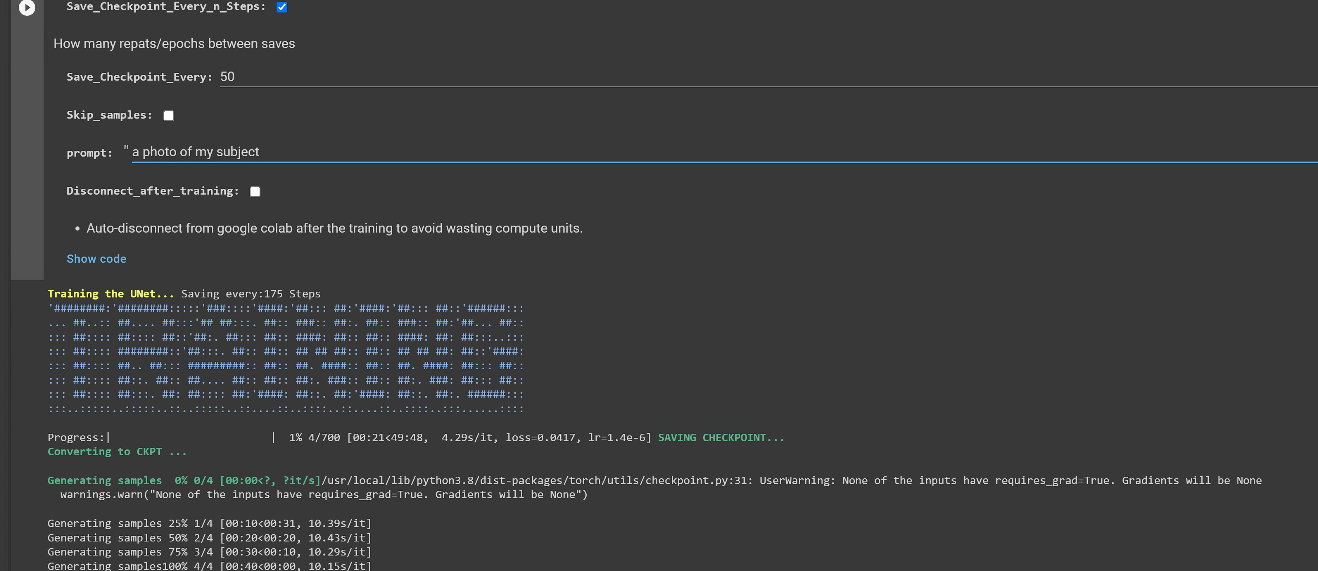
Task: Select the "Generating samples100% 4/4" line
Action: 209,565
